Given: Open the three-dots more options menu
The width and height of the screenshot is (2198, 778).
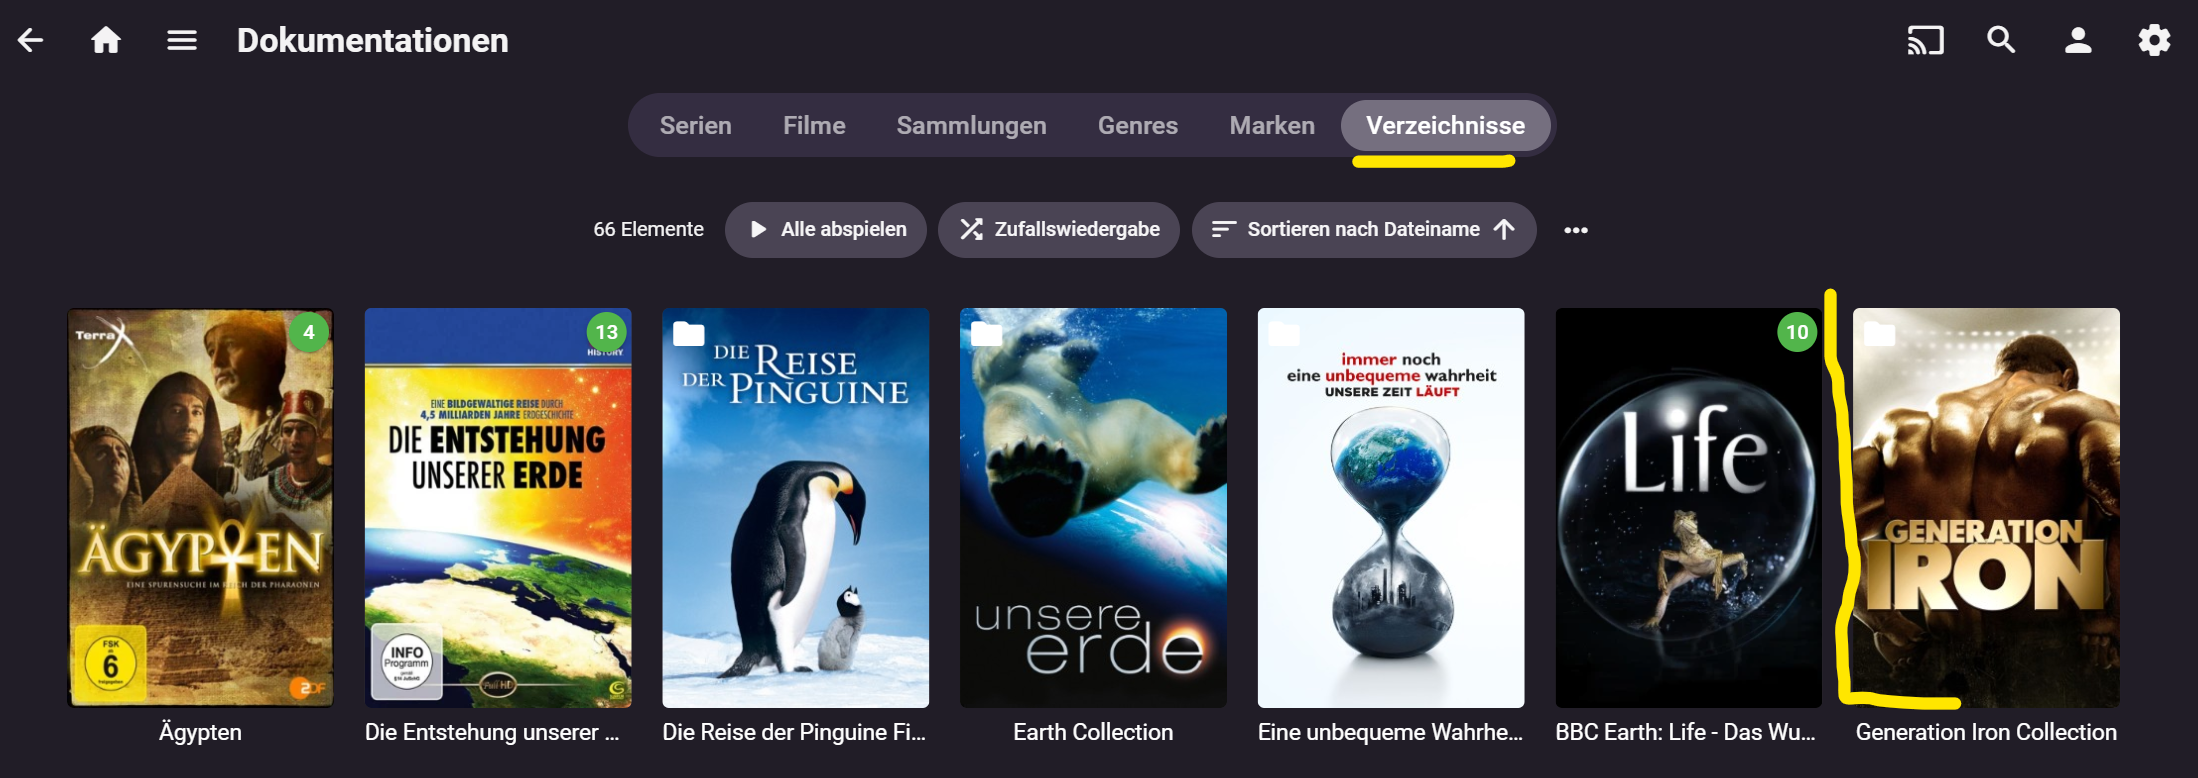Looking at the screenshot, I should coord(1576,230).
